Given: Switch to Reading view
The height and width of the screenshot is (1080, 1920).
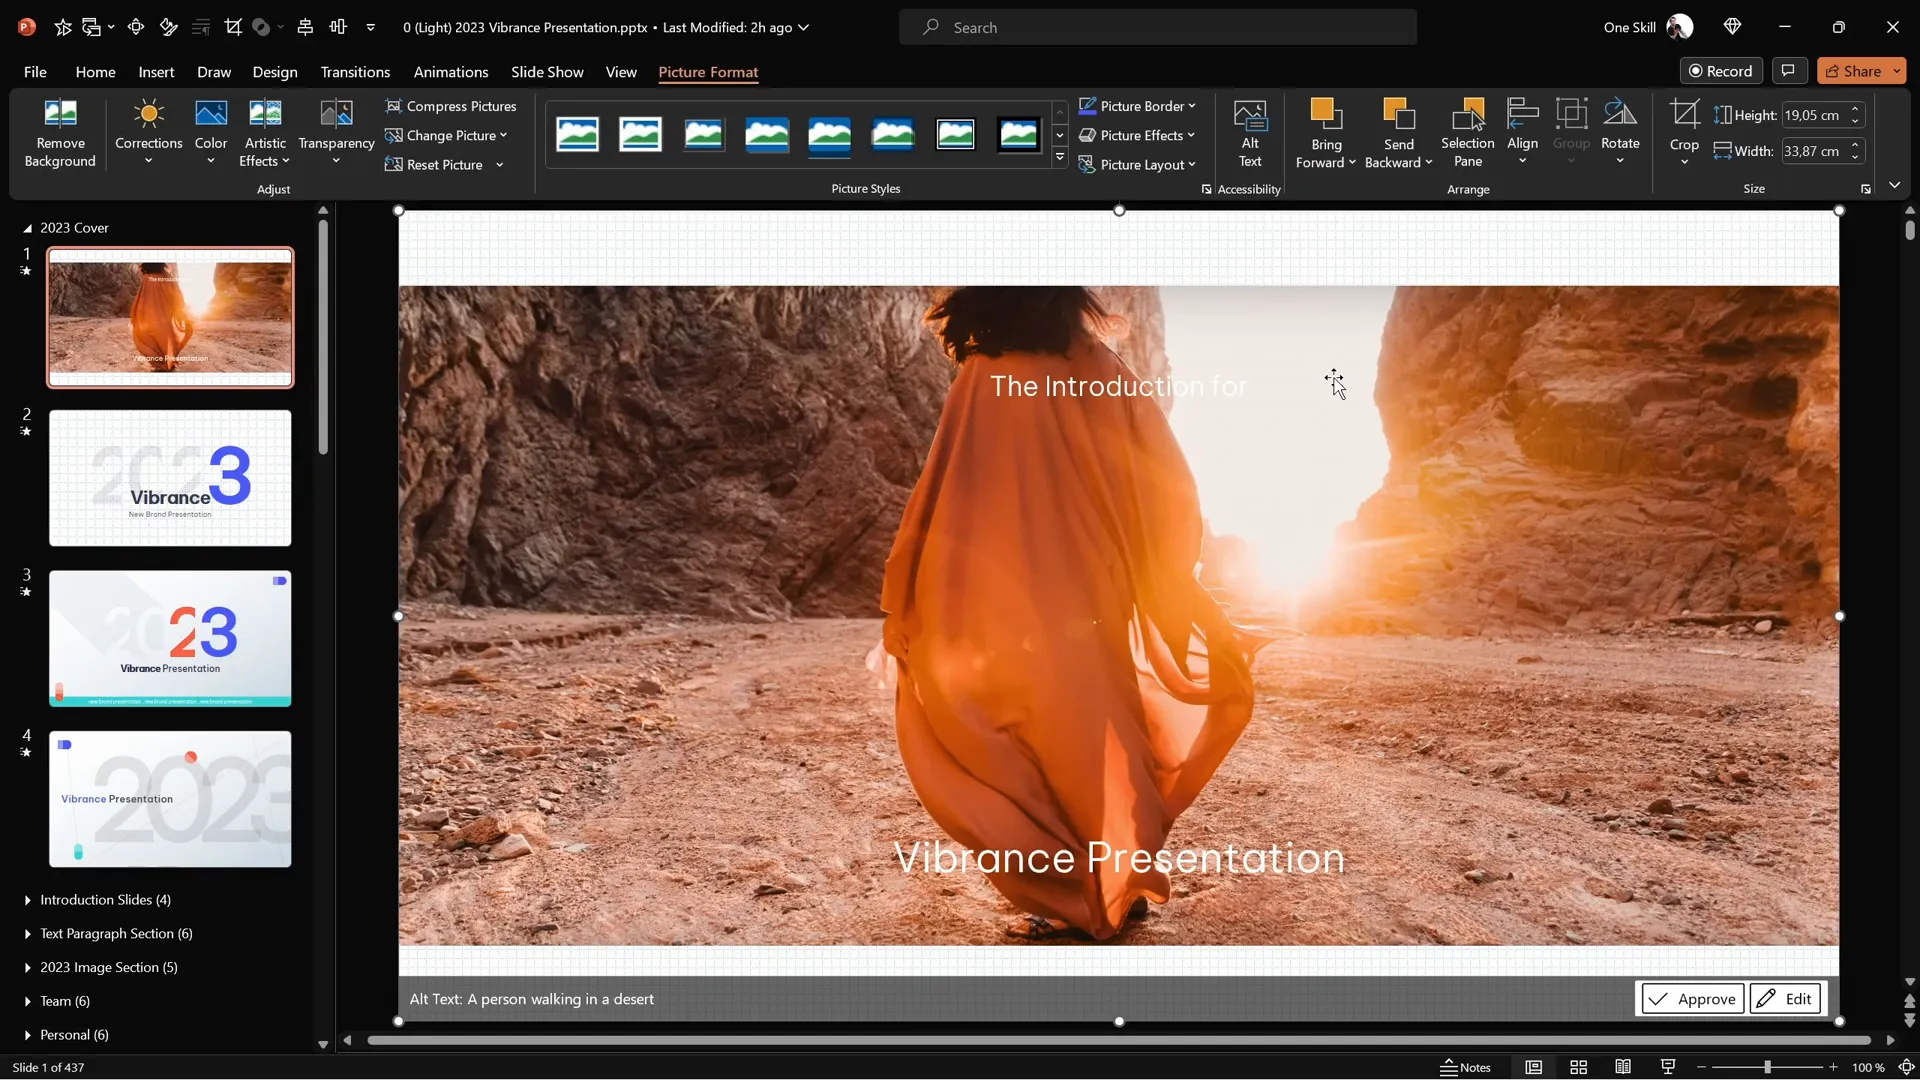Looking at the screenshot, I should click(1623, 1067).
